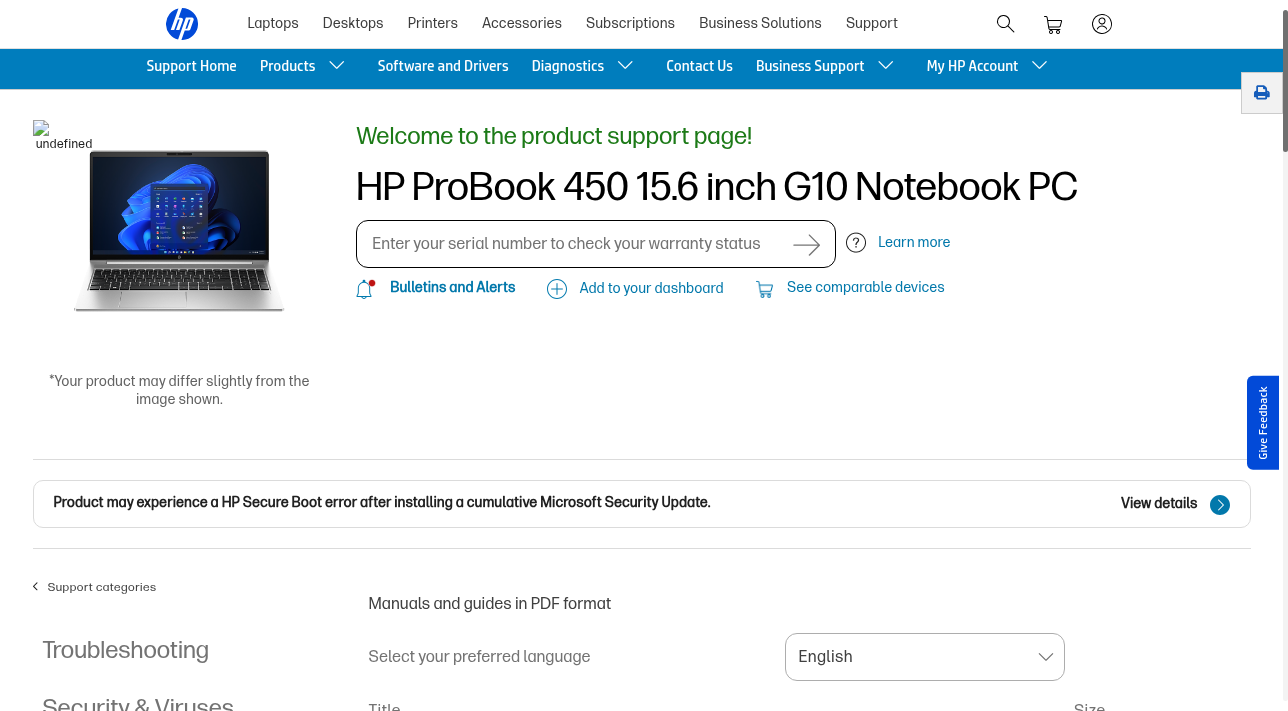1288x711 pixels.
Task: Open the Contact Us link
Action: (x=699, y=66)
